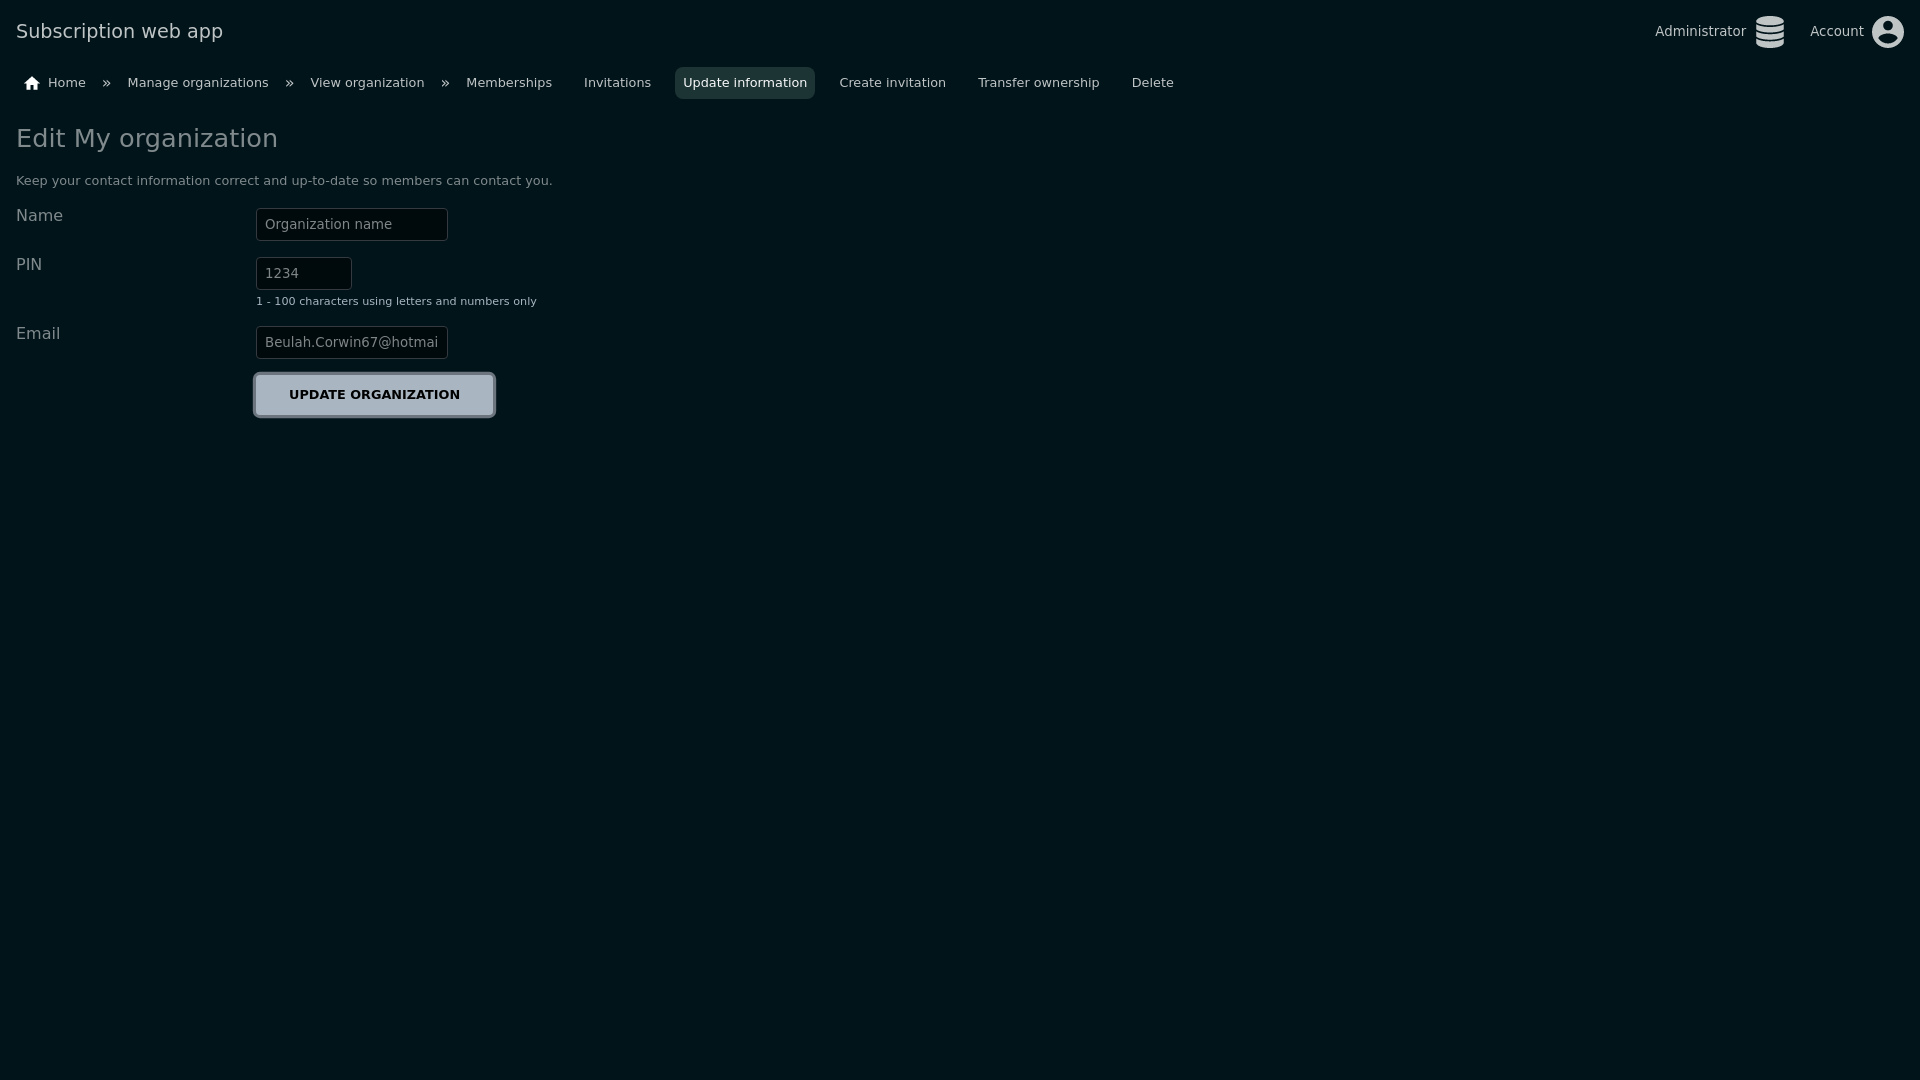
Task: Select the Update information tab
Action: (x=744, y=83)
